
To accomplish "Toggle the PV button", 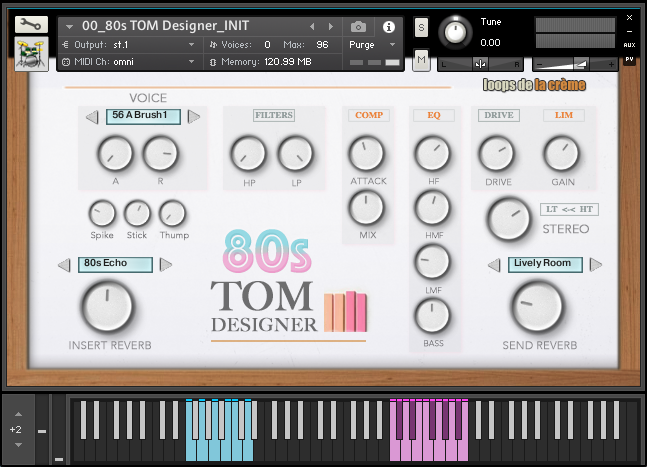I will tap(629, 59).
